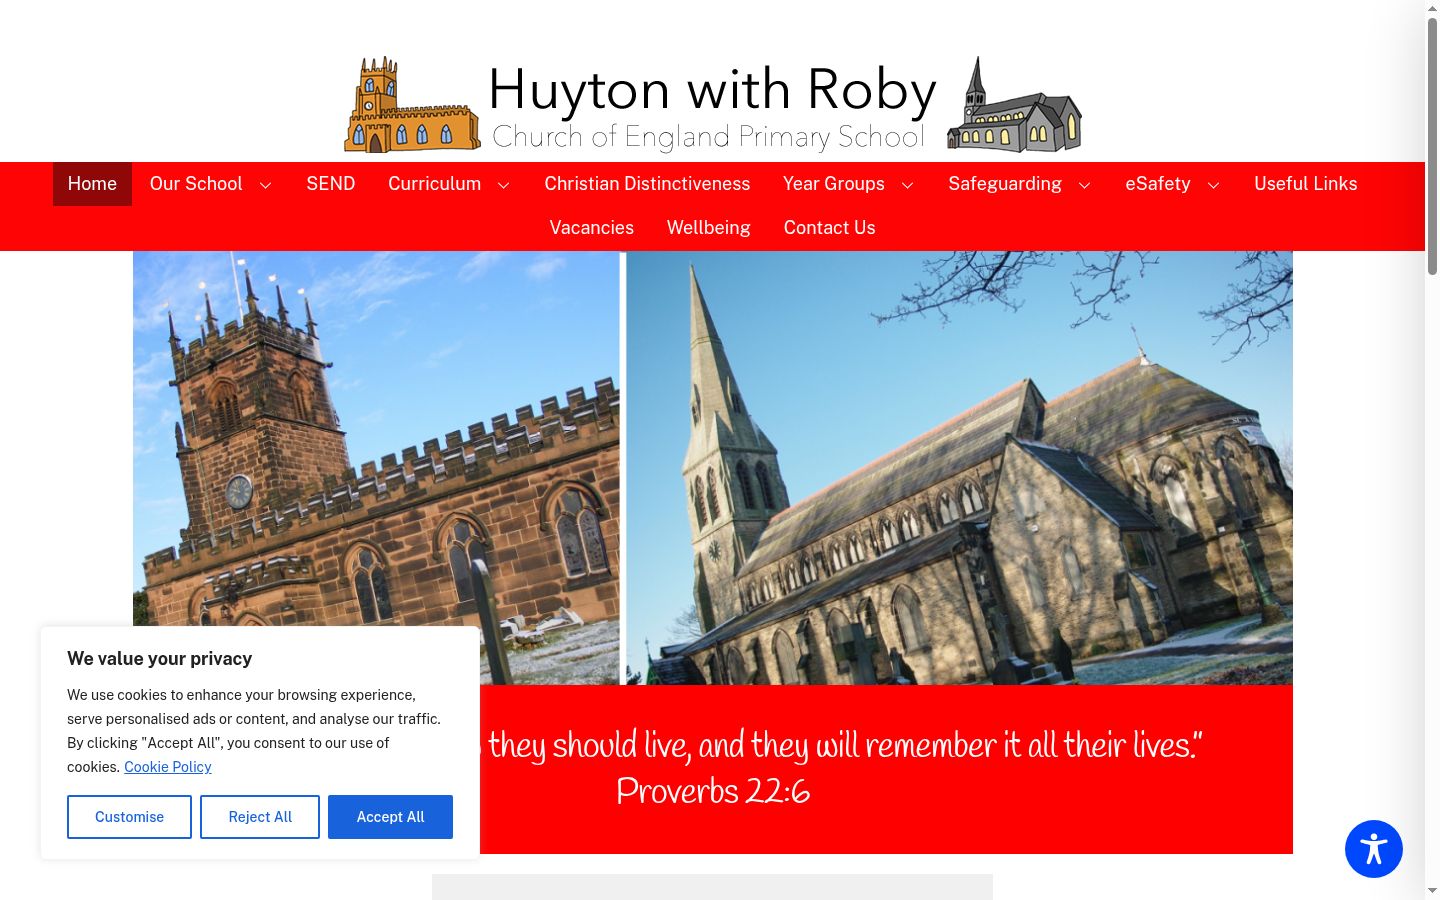Open the Vacancies page
The width and height of the screenshot is (1440, 900).
click(x=592, y=228)
